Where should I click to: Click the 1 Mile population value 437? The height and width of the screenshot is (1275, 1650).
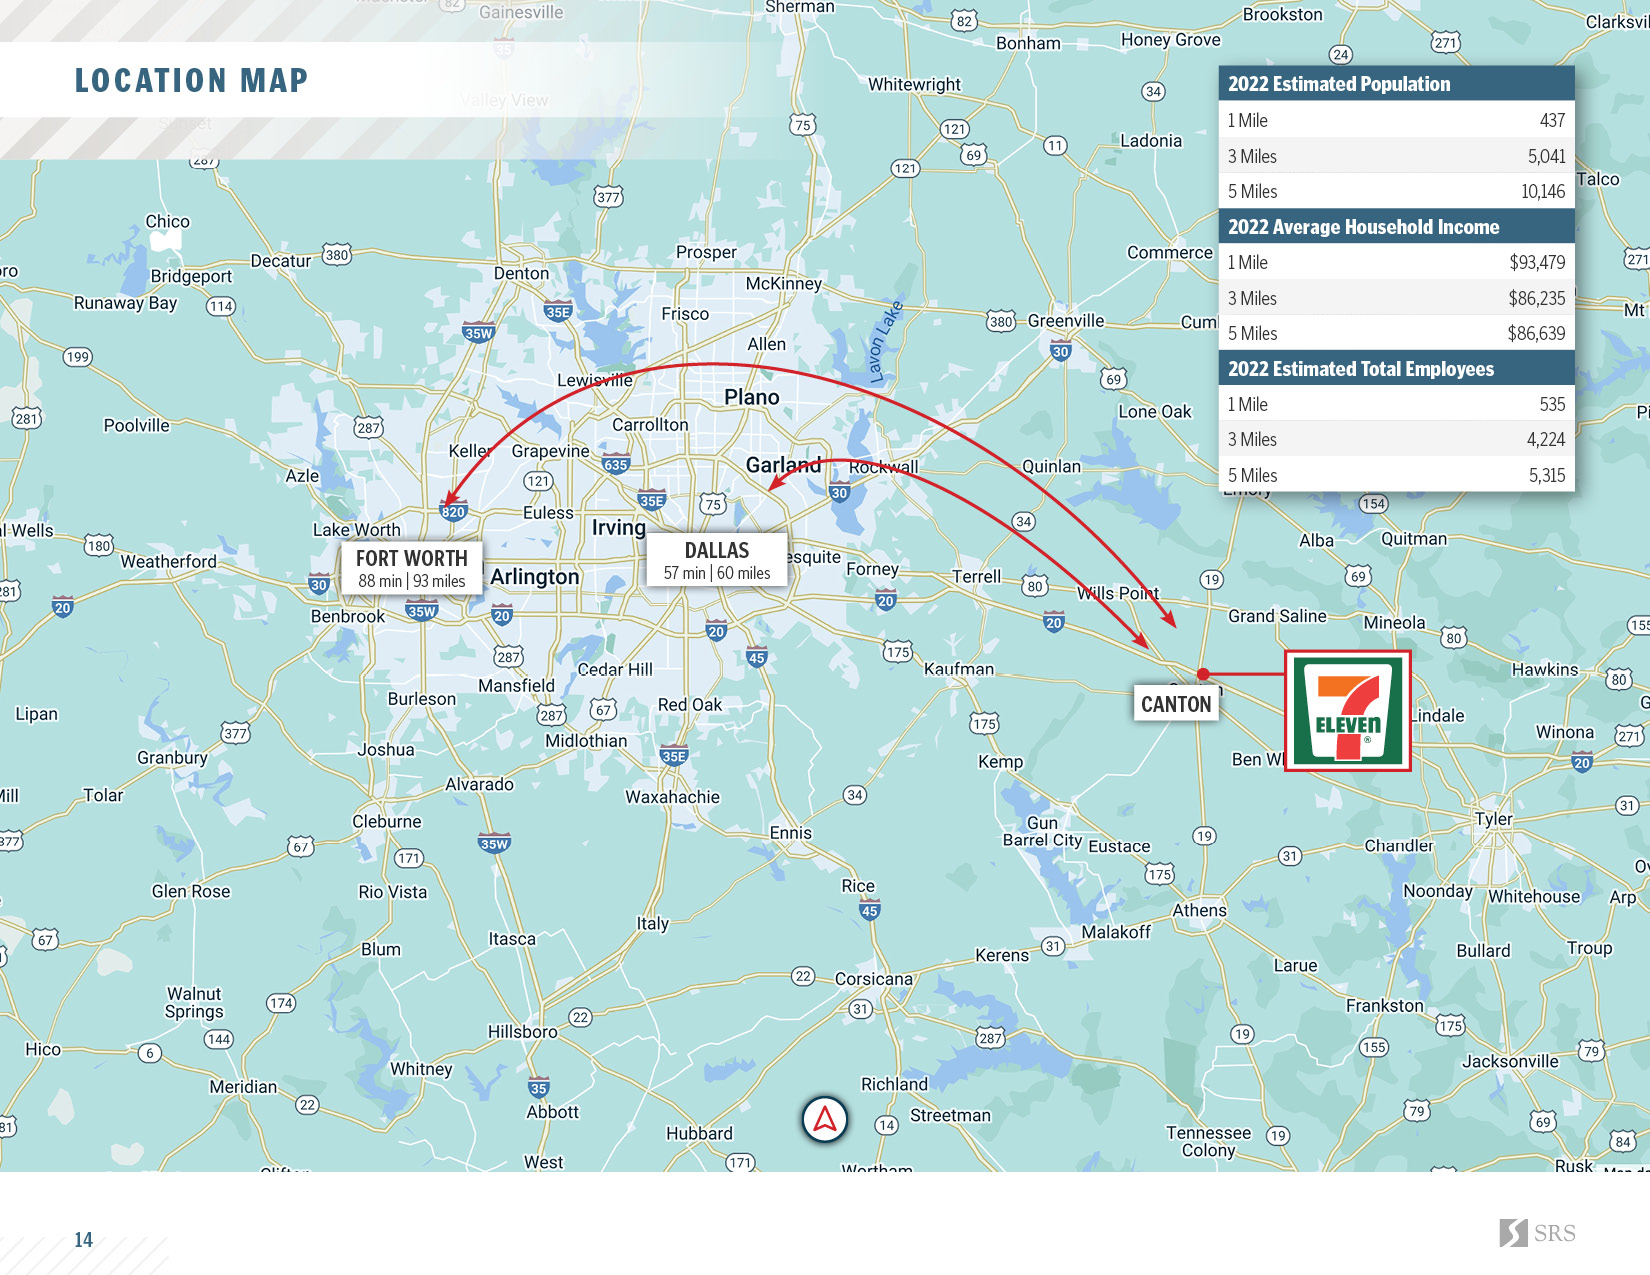[x=1552, y=120]
